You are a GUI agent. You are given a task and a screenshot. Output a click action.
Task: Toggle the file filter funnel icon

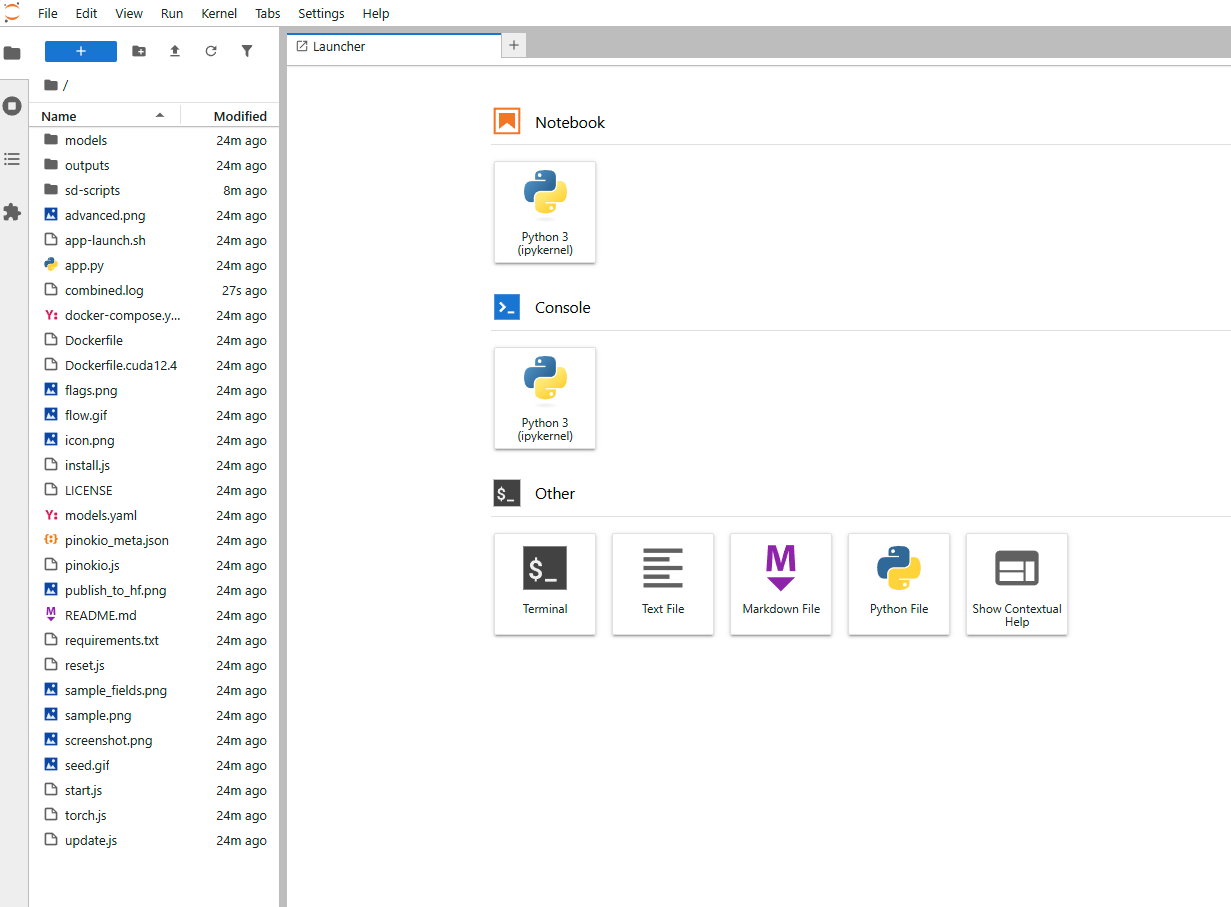pyautogui.click(x=247, y=51)
